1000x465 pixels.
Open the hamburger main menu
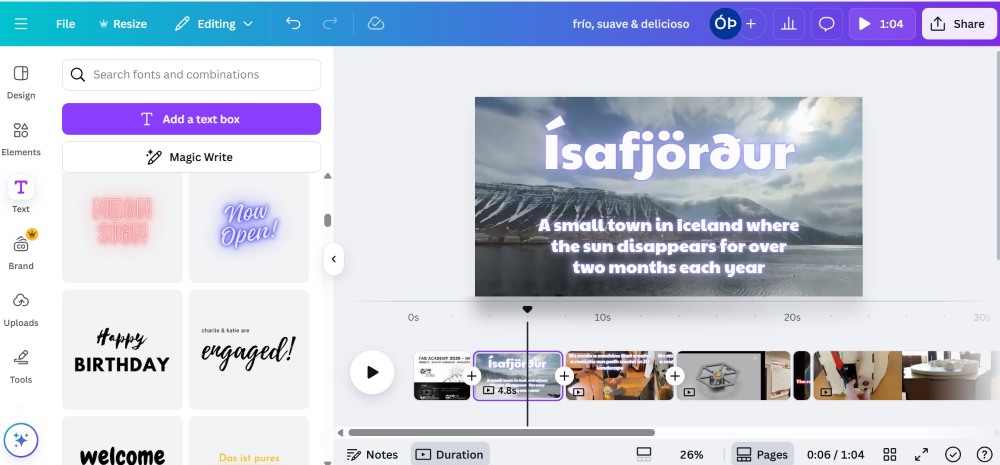[x=21, y=24]
